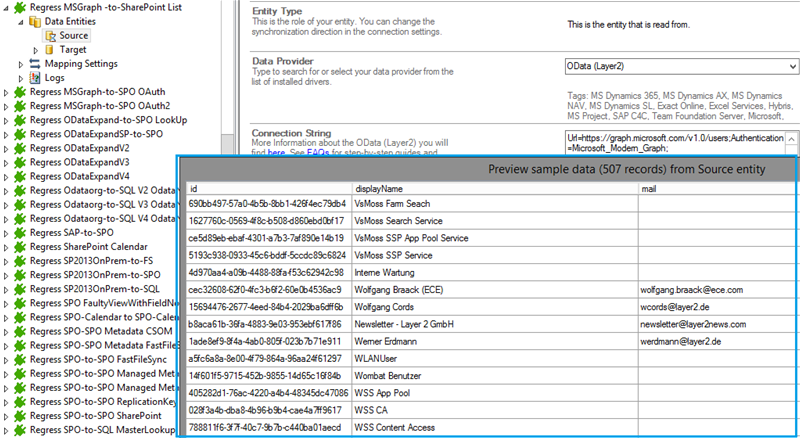Open the Data Provider dropdown
Screen dimensions: 800x438
click(x=790, y=67)
